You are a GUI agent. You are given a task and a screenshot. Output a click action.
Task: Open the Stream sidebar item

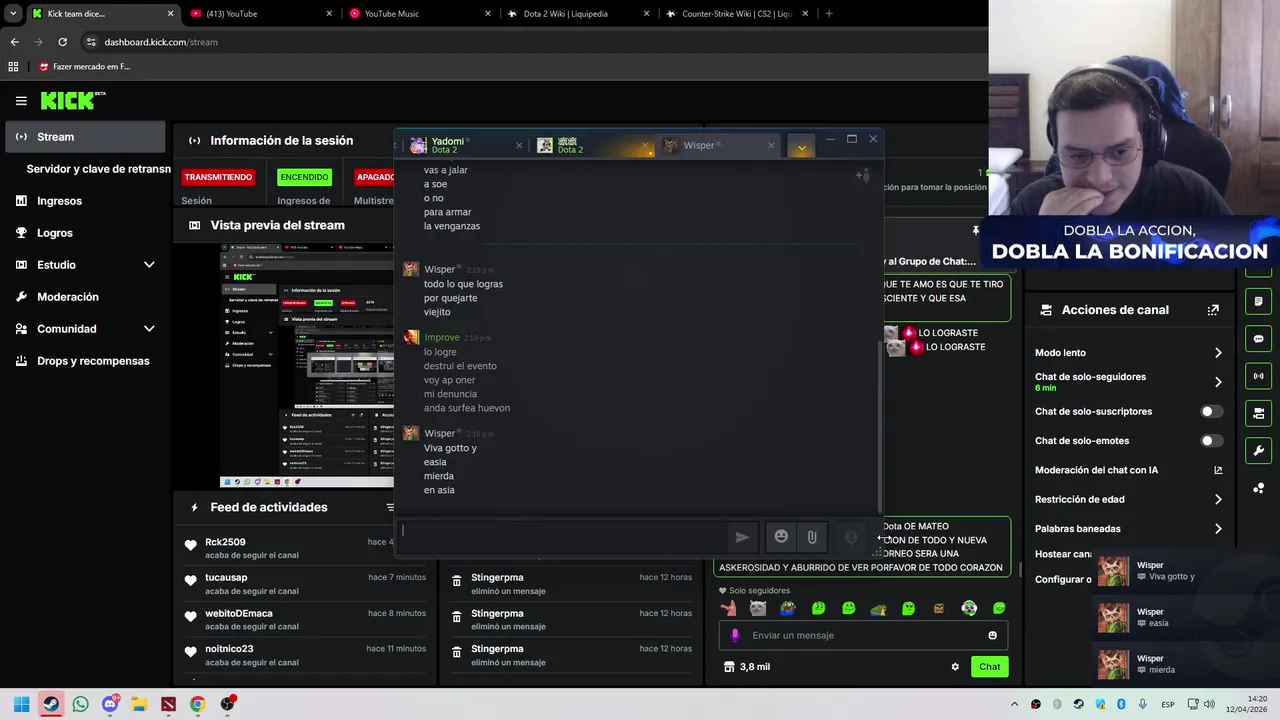click(x=85, y=137)
